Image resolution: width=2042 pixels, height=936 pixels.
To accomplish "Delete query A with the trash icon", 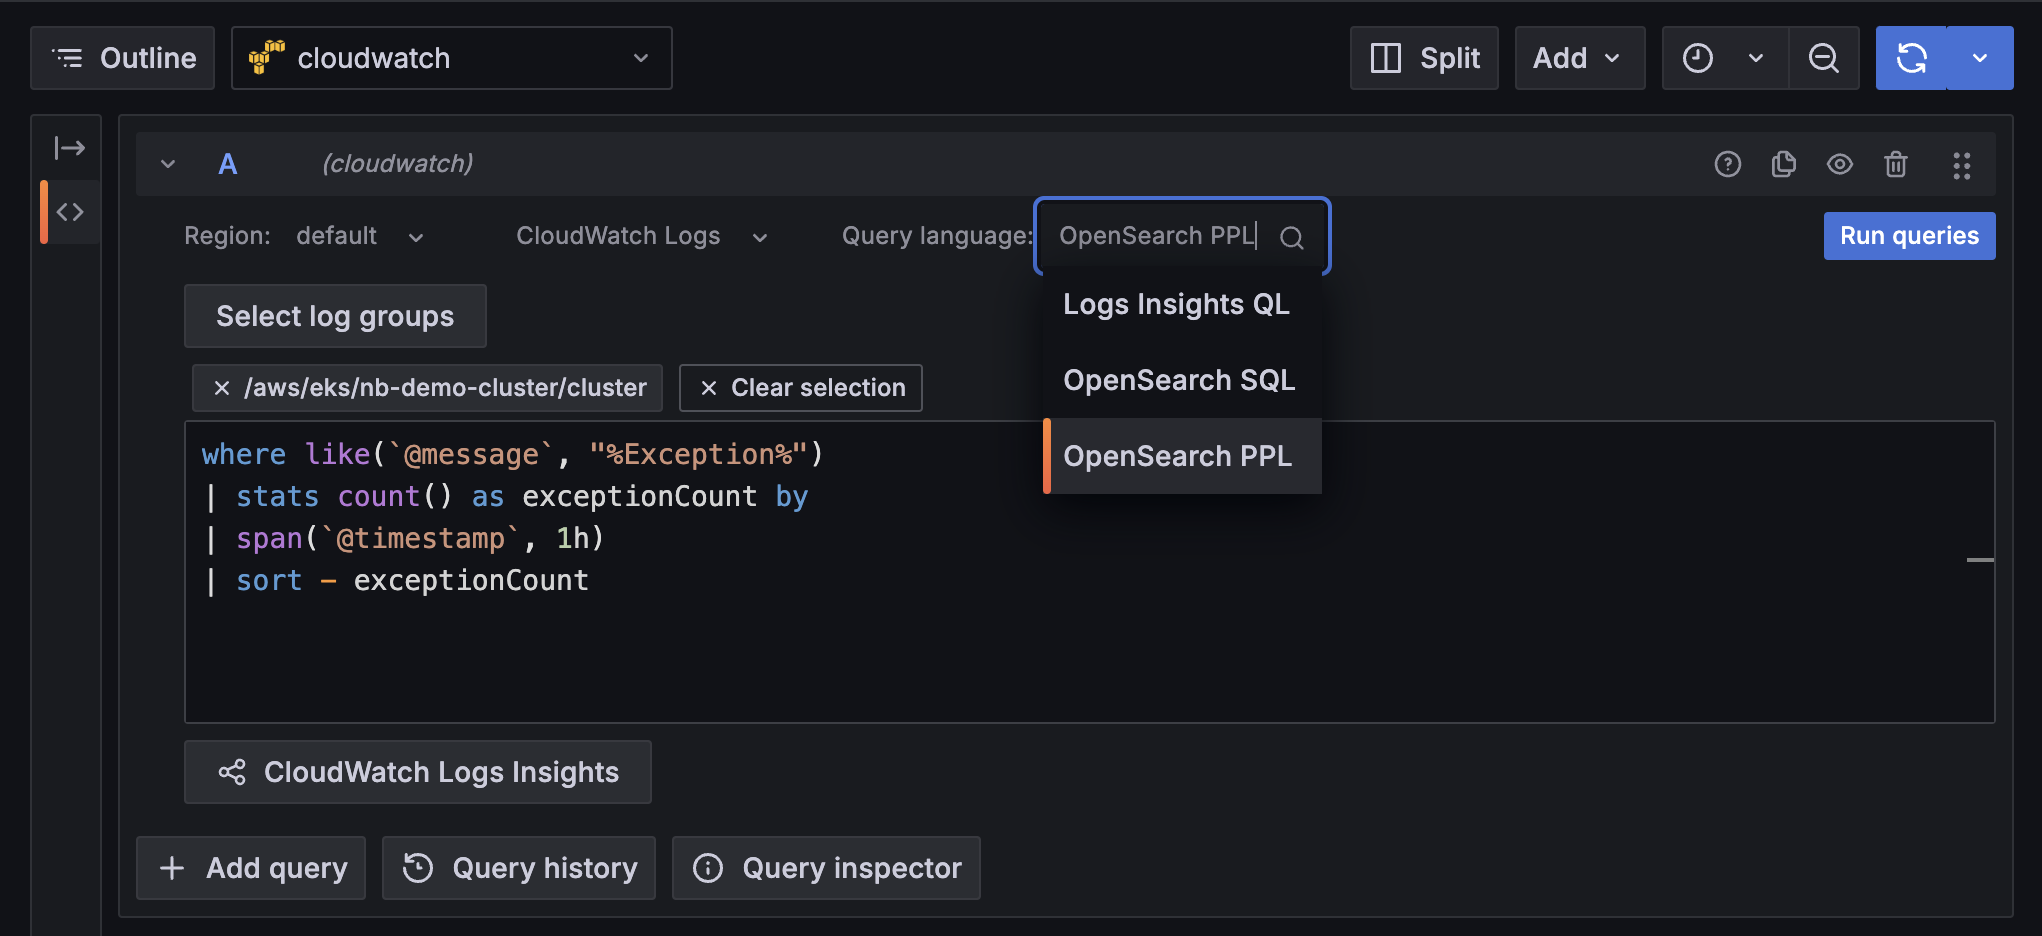I will pos(1897,164).
